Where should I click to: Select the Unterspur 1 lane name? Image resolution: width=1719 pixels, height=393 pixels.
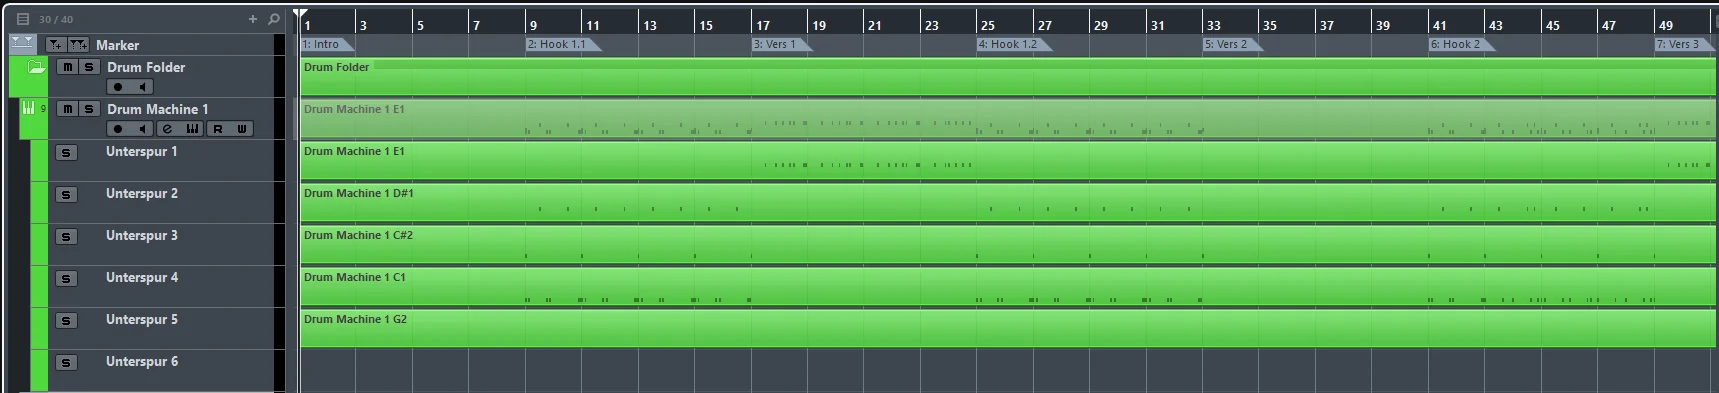point(142,151)
